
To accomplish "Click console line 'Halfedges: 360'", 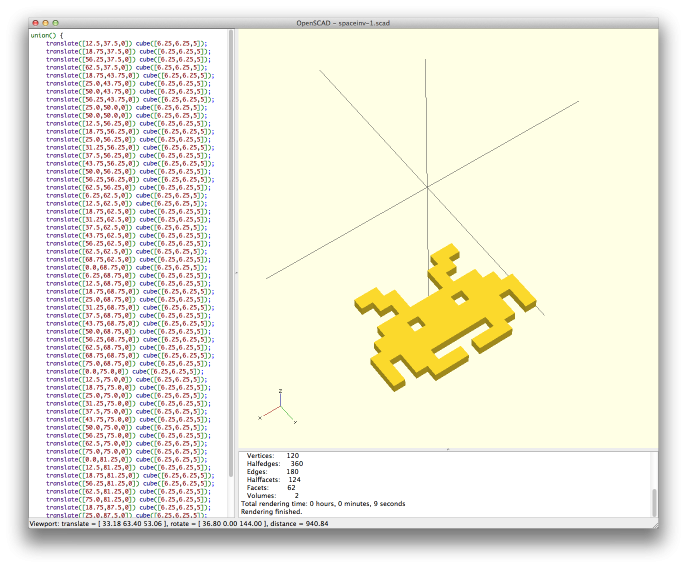I will pos(275,464).
